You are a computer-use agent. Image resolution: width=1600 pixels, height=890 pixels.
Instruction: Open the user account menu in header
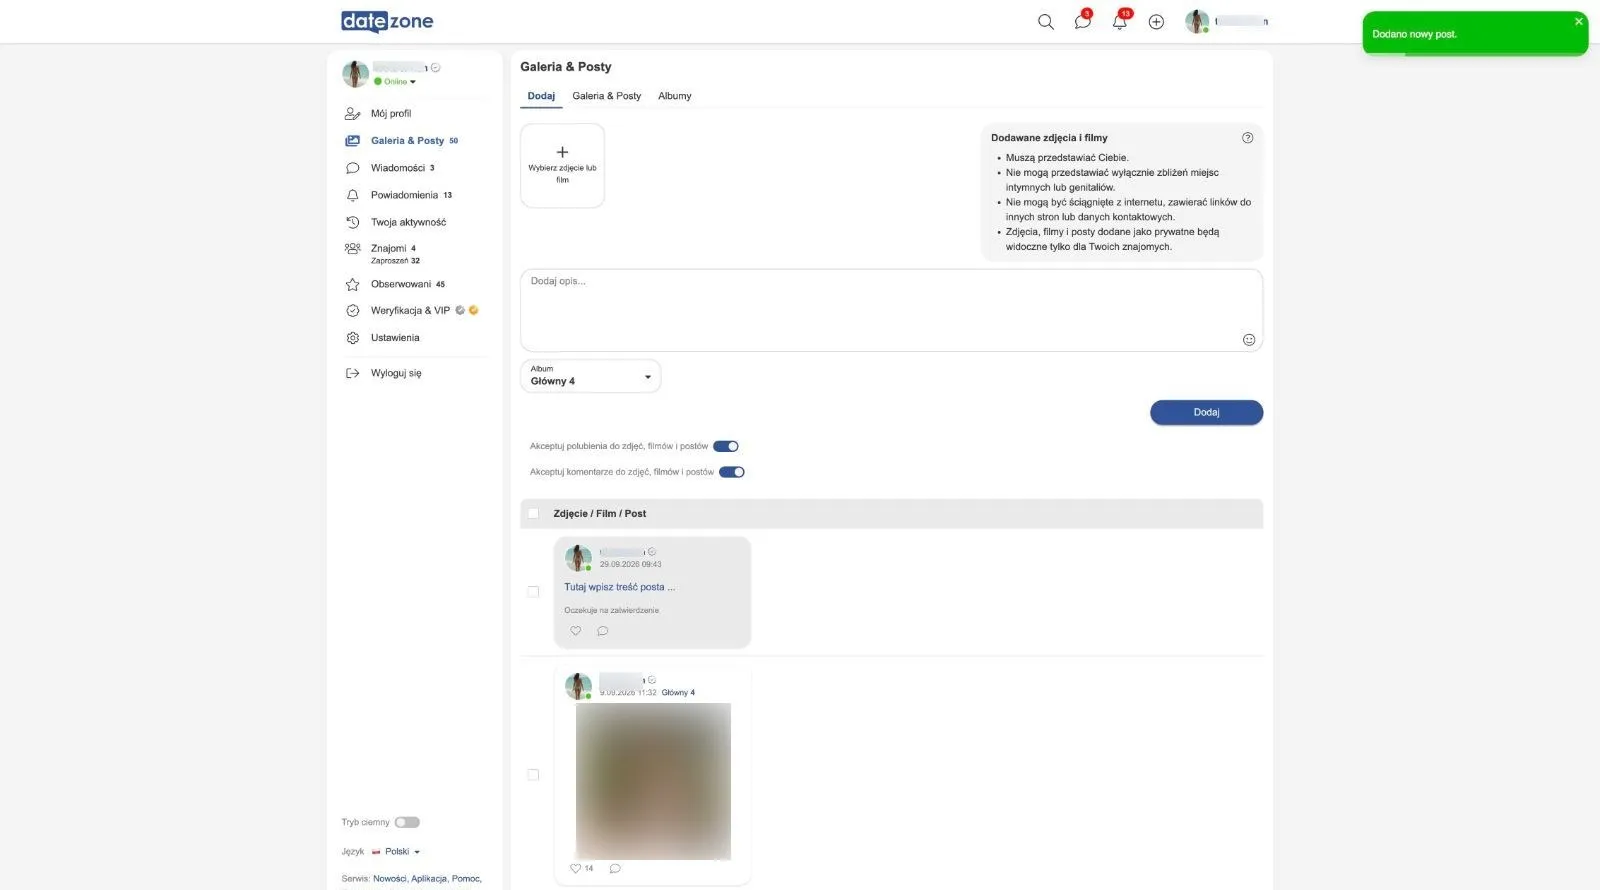click(1227, 22)
